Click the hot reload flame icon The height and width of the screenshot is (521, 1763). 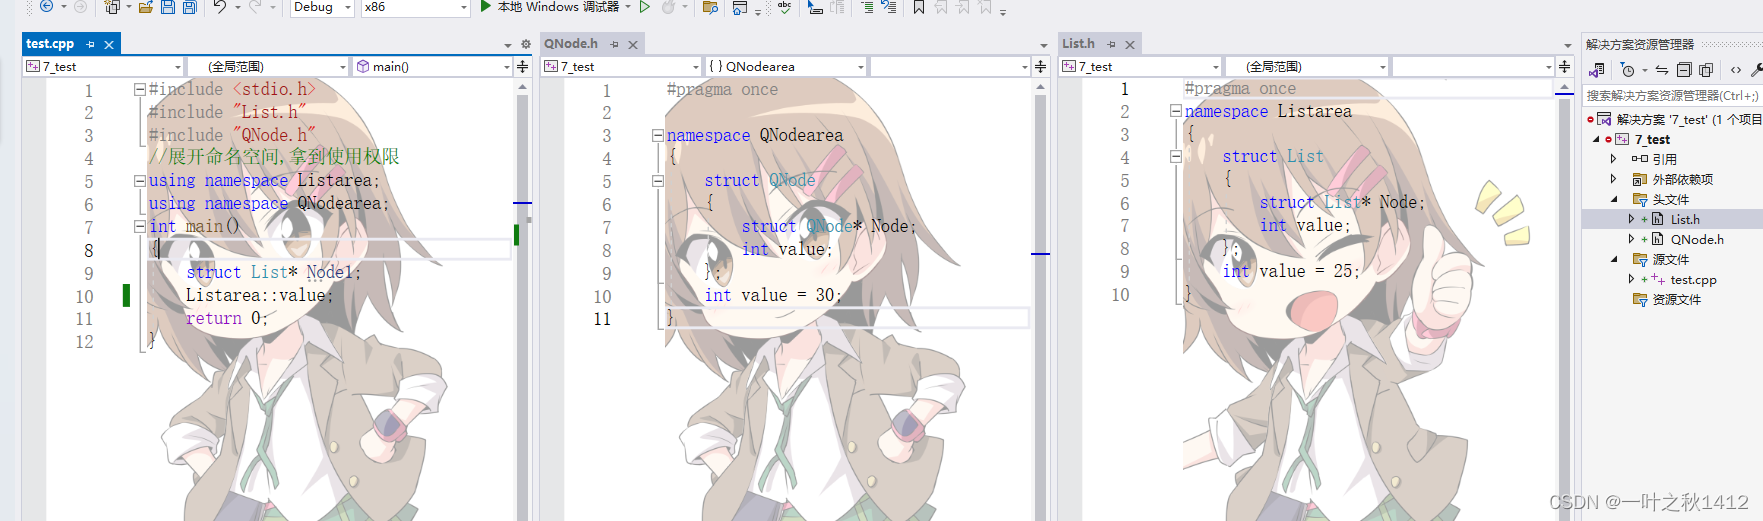point(668,7)
